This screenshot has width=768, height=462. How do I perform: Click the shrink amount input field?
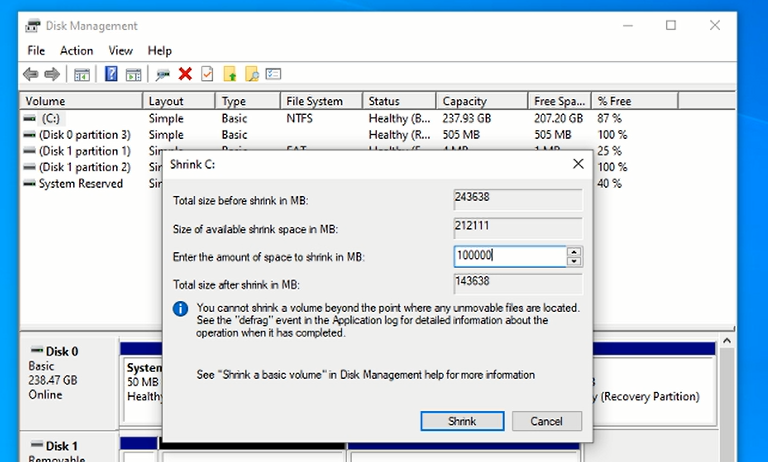pyautogui.click(x=509, y=256)
